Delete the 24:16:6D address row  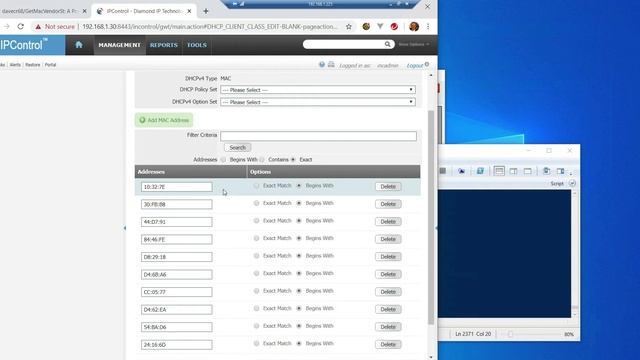coord(388,344)
